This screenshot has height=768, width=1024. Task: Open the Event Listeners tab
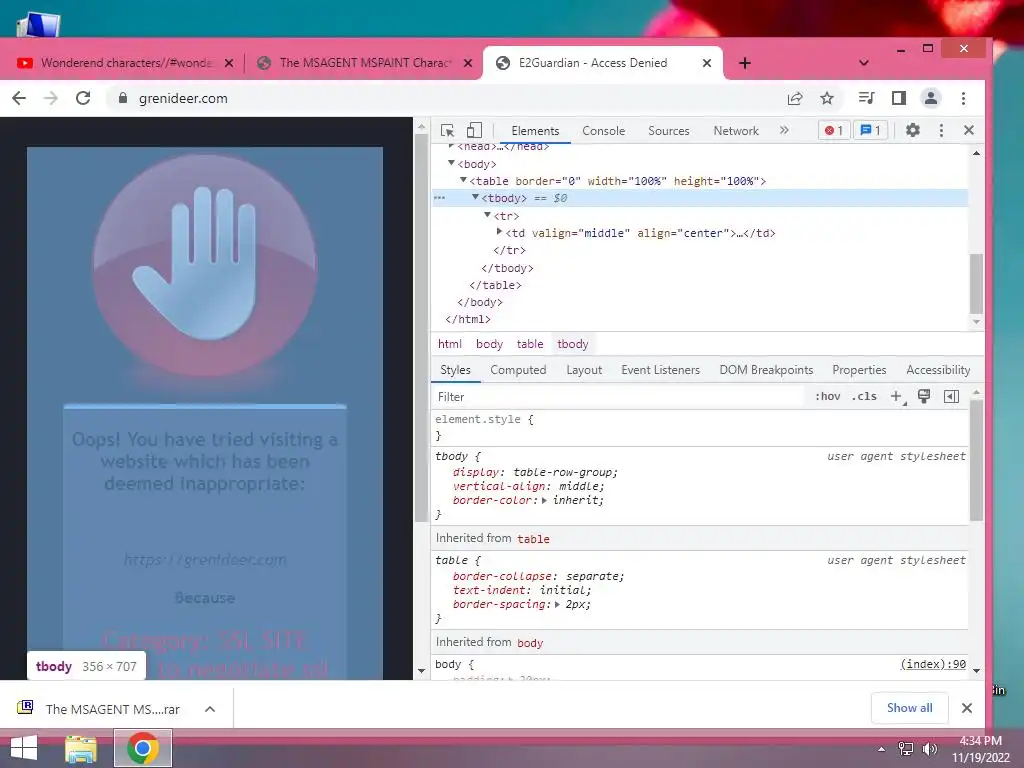[x=660, y=370]
